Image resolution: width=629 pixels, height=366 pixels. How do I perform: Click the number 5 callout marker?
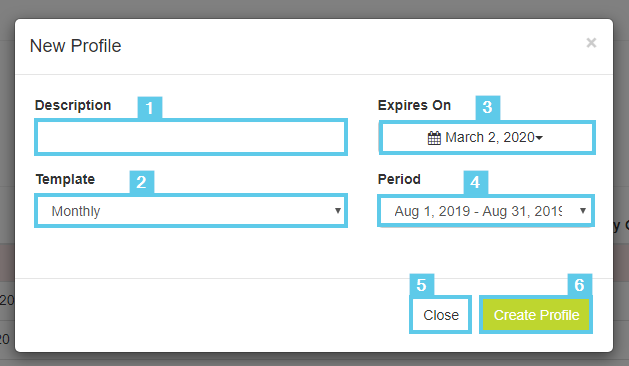click(422, 285)
